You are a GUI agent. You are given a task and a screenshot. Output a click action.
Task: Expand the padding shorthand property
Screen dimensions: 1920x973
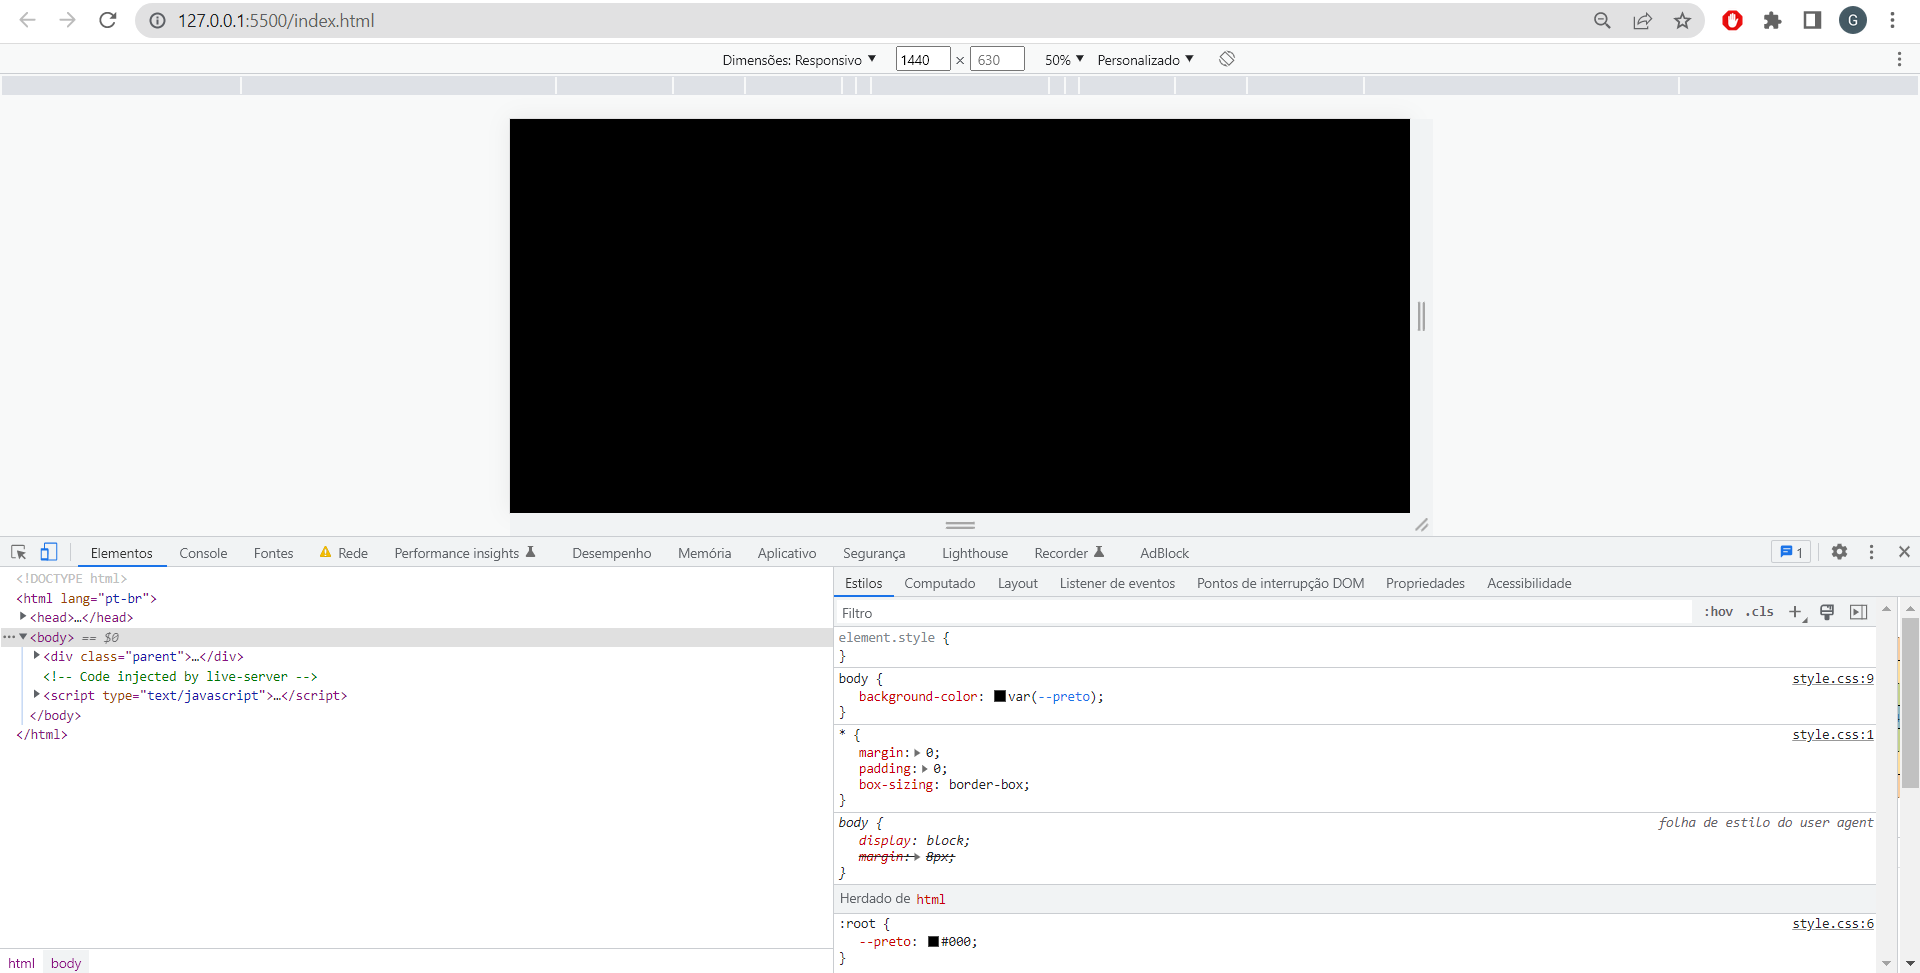coord(924,769)
